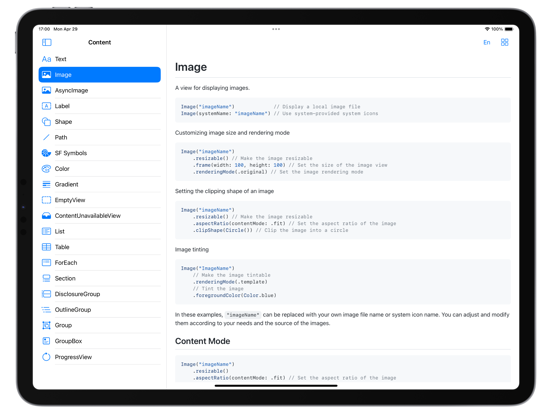Click the code block with .foregroundColor(Color.blue)
This screenshot has width=552, height=414.
pos(343,282)
